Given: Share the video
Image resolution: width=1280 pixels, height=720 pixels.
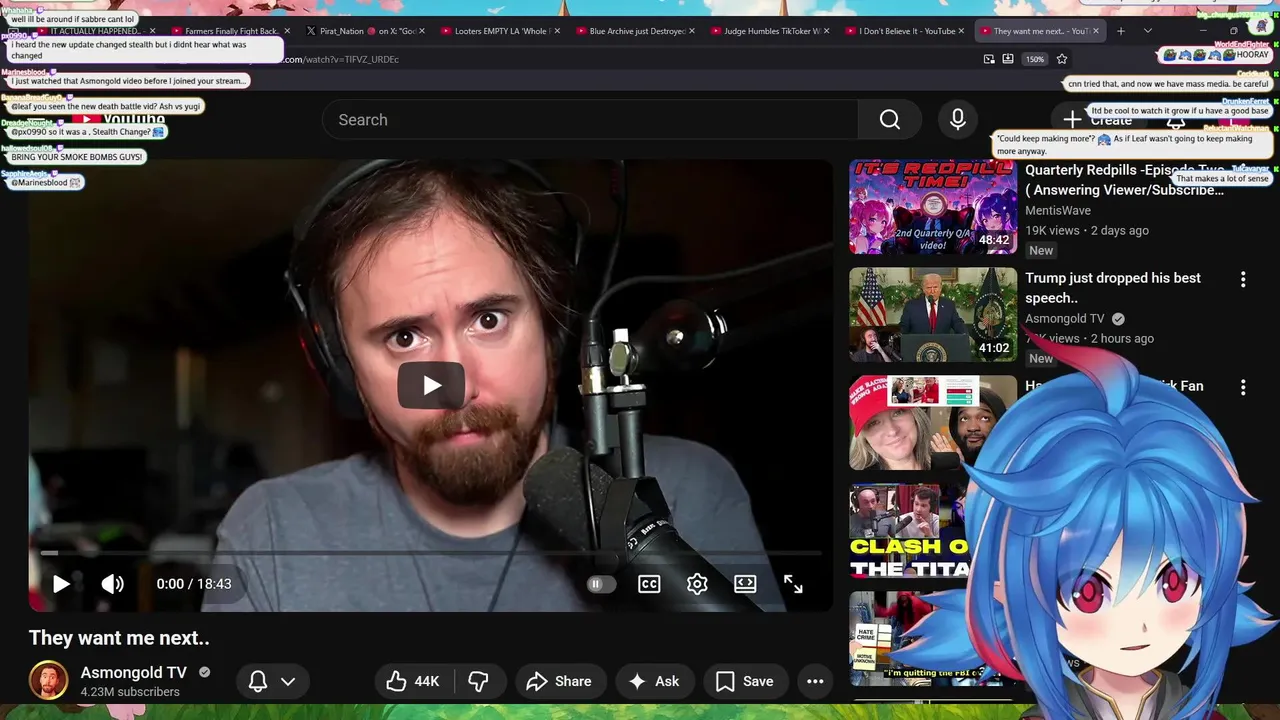Looking at the screenshot, I should point(560,681).
